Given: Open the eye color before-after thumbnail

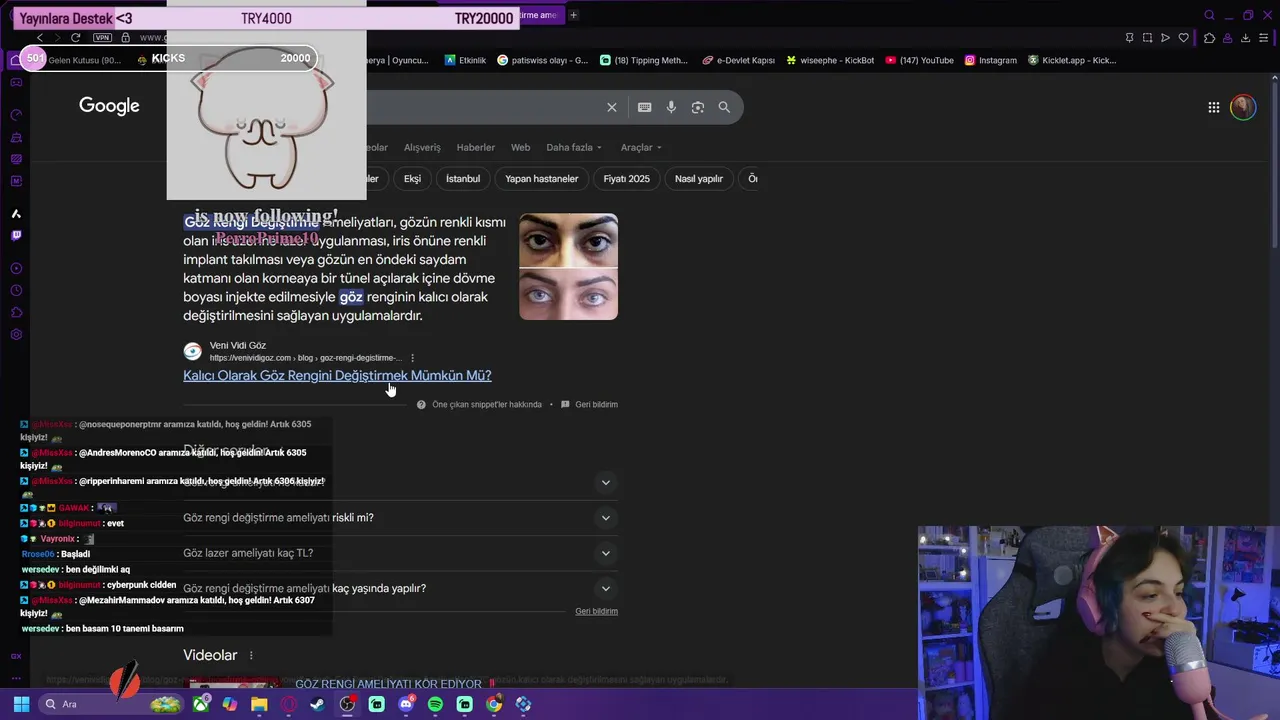Looking at the screenshot, I should pyautogui.click(x=568, y=266).
